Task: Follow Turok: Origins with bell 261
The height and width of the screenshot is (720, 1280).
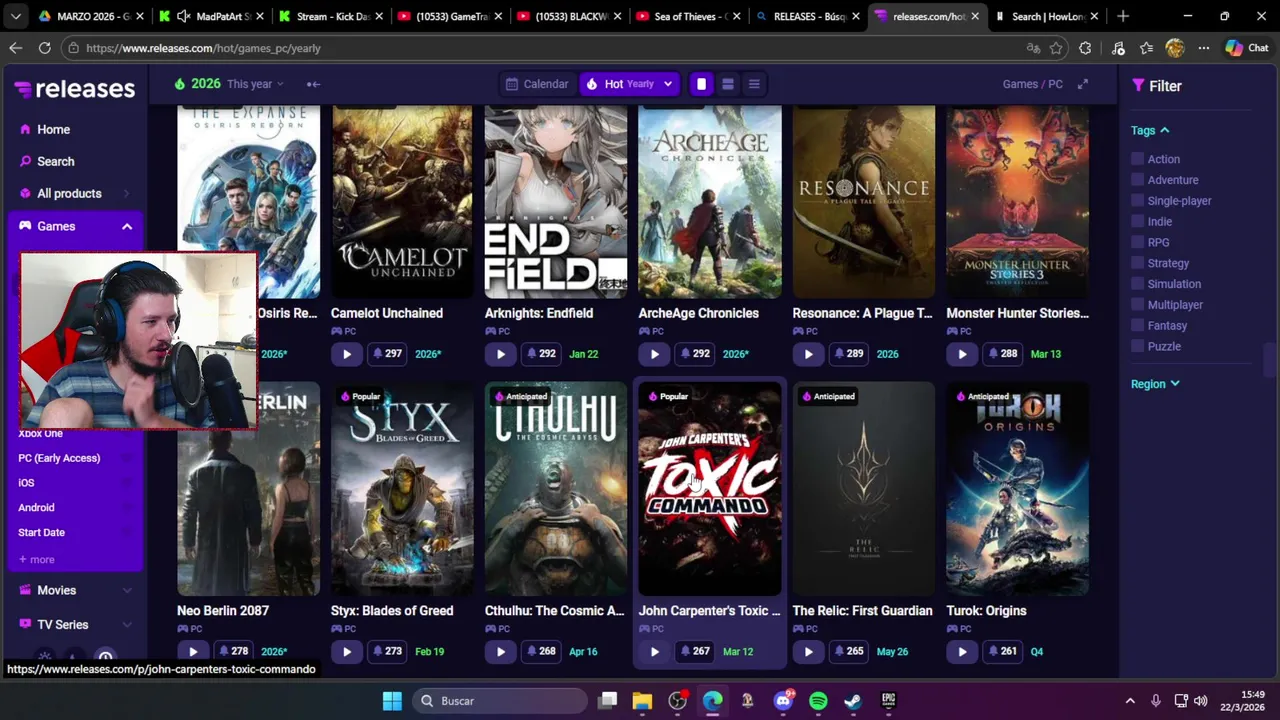Action: (x=1002, y=652)
